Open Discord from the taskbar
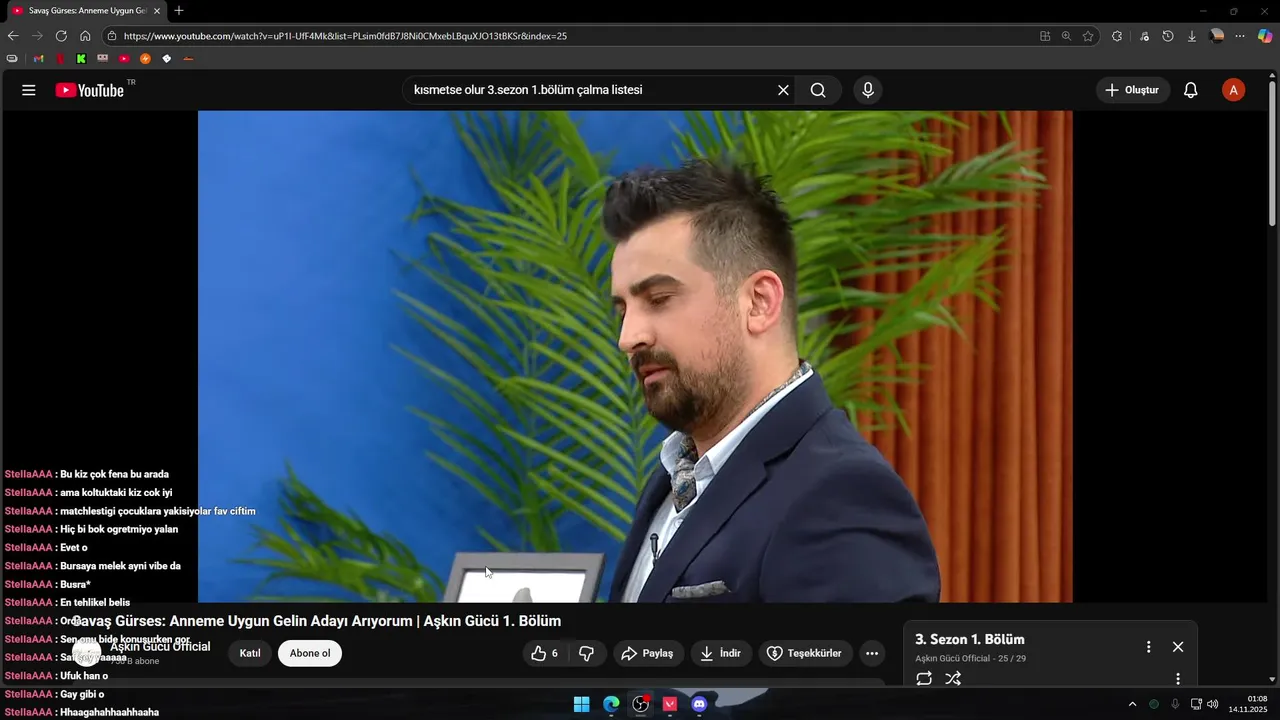Image resolution: width=1280 pixels, height=720 pixels. [x=700, y=704]
